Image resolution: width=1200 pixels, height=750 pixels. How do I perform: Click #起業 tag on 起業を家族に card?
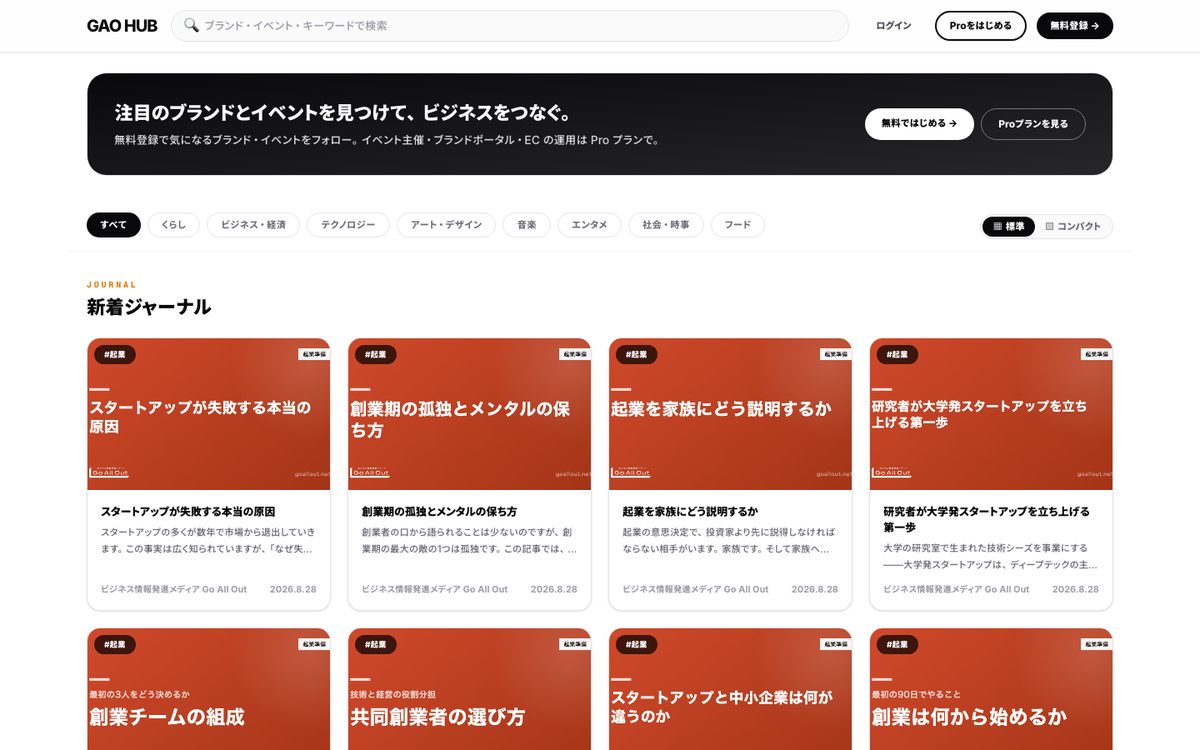pos(637,355)
